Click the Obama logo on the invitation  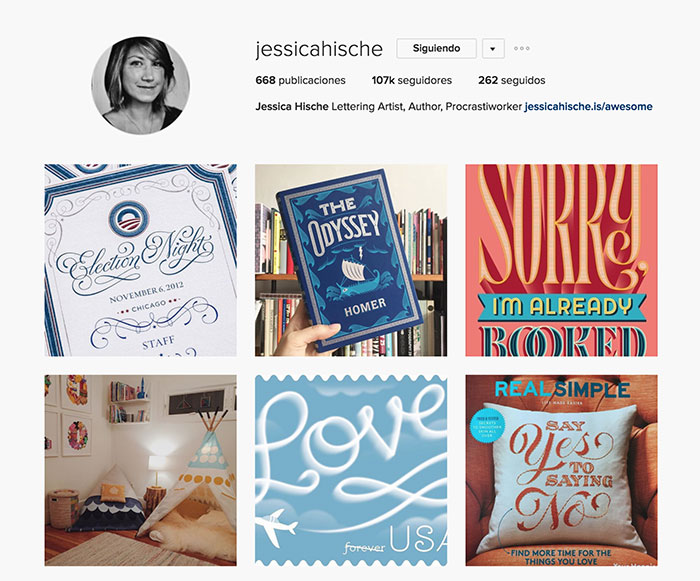129,219
